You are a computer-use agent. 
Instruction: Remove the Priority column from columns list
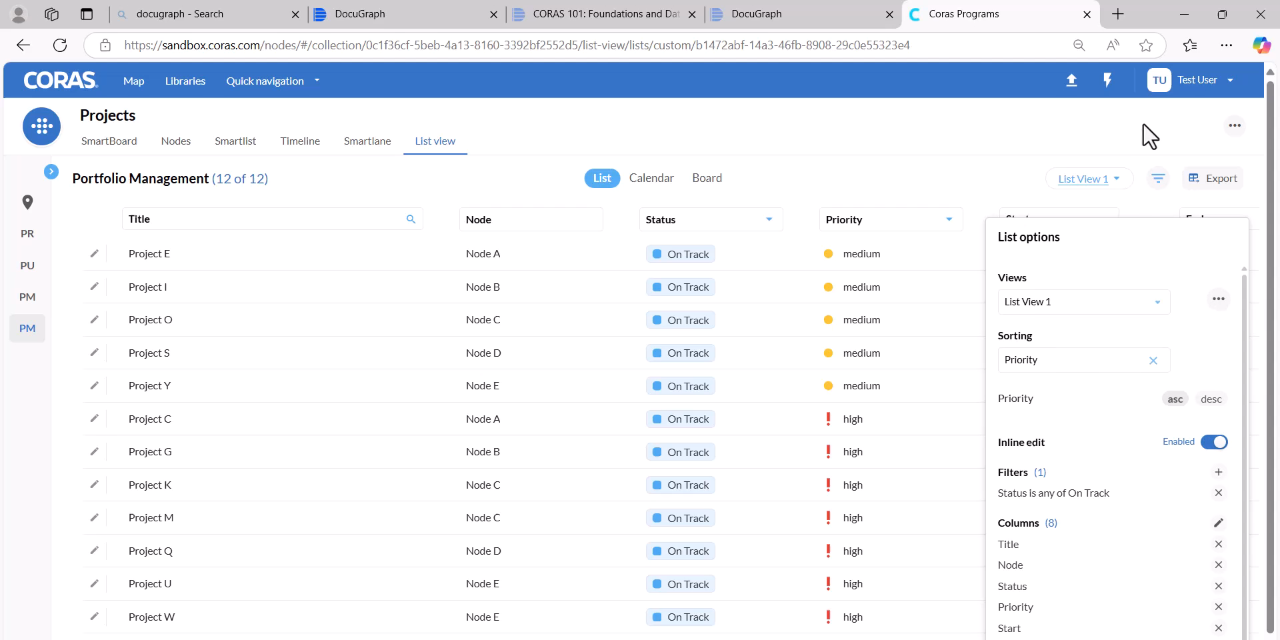(1218, 607)
